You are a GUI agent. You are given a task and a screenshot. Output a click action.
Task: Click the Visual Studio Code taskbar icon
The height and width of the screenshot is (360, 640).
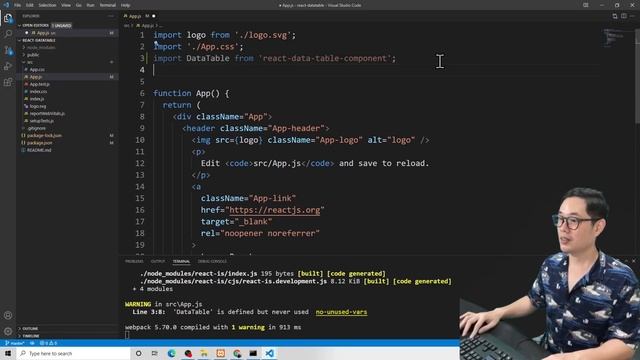coord(269,353)
